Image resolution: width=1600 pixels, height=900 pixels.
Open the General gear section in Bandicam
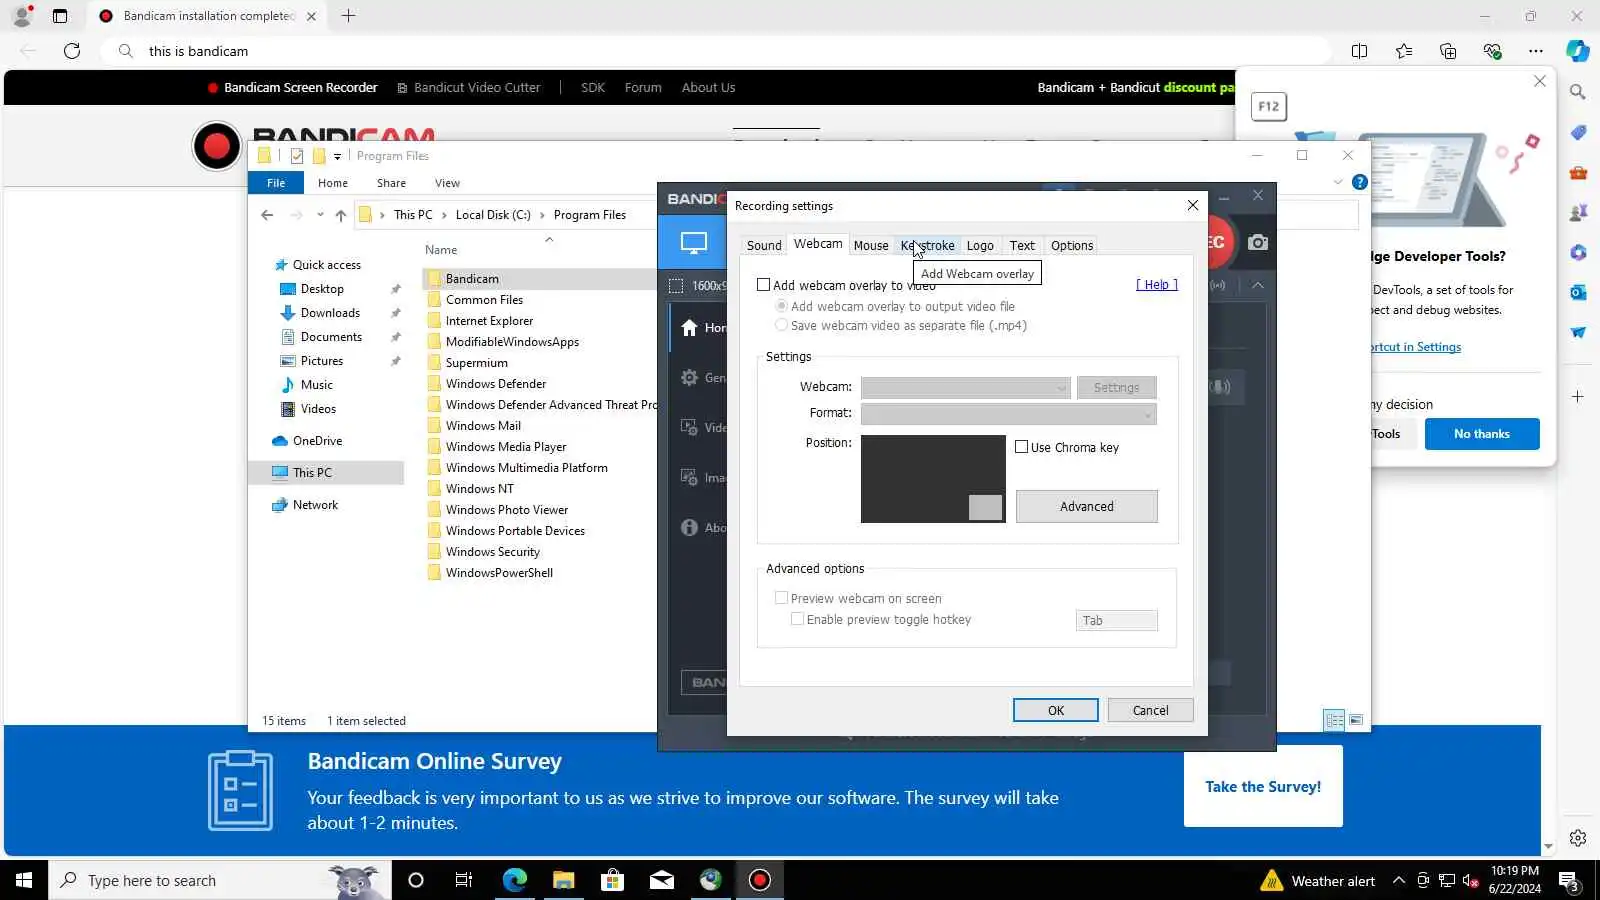pos(689,378)
